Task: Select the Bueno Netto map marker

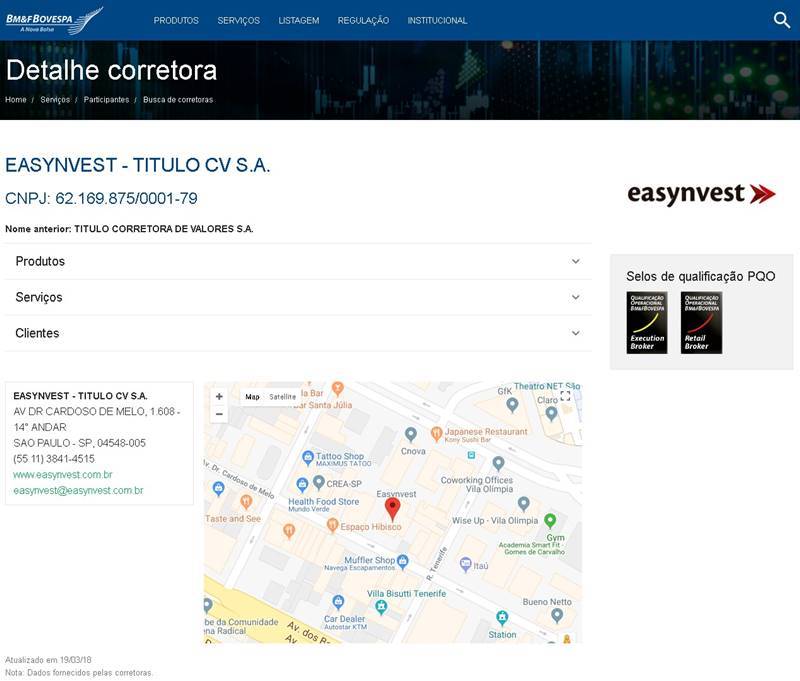Action: click(x=557, y=616)
